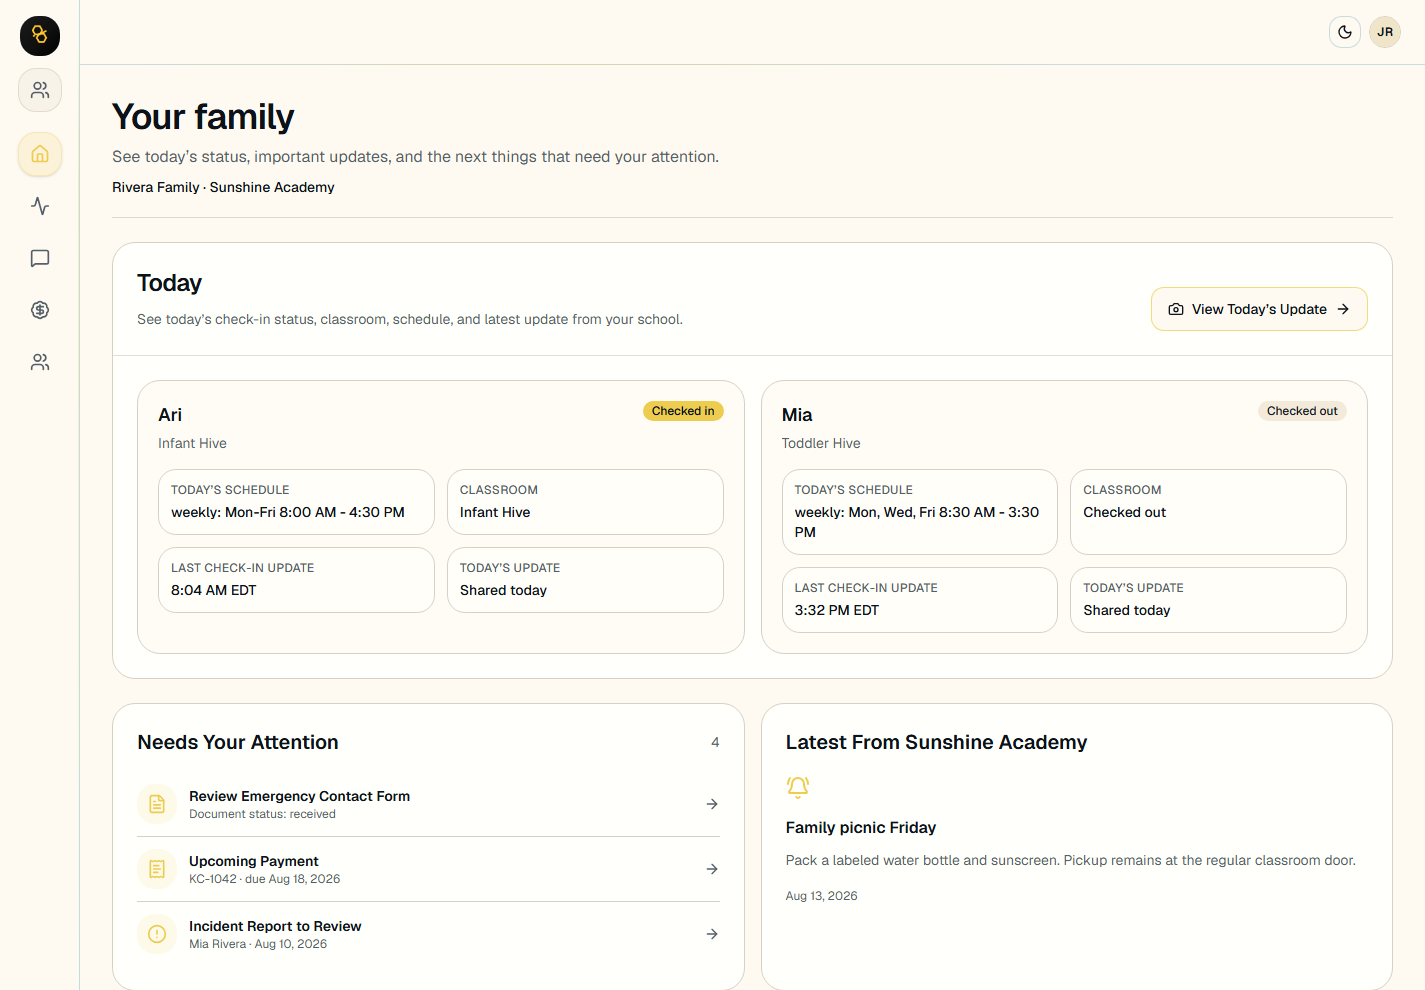
Task: Click the app logo icon in sidebar
Action: 40,36
